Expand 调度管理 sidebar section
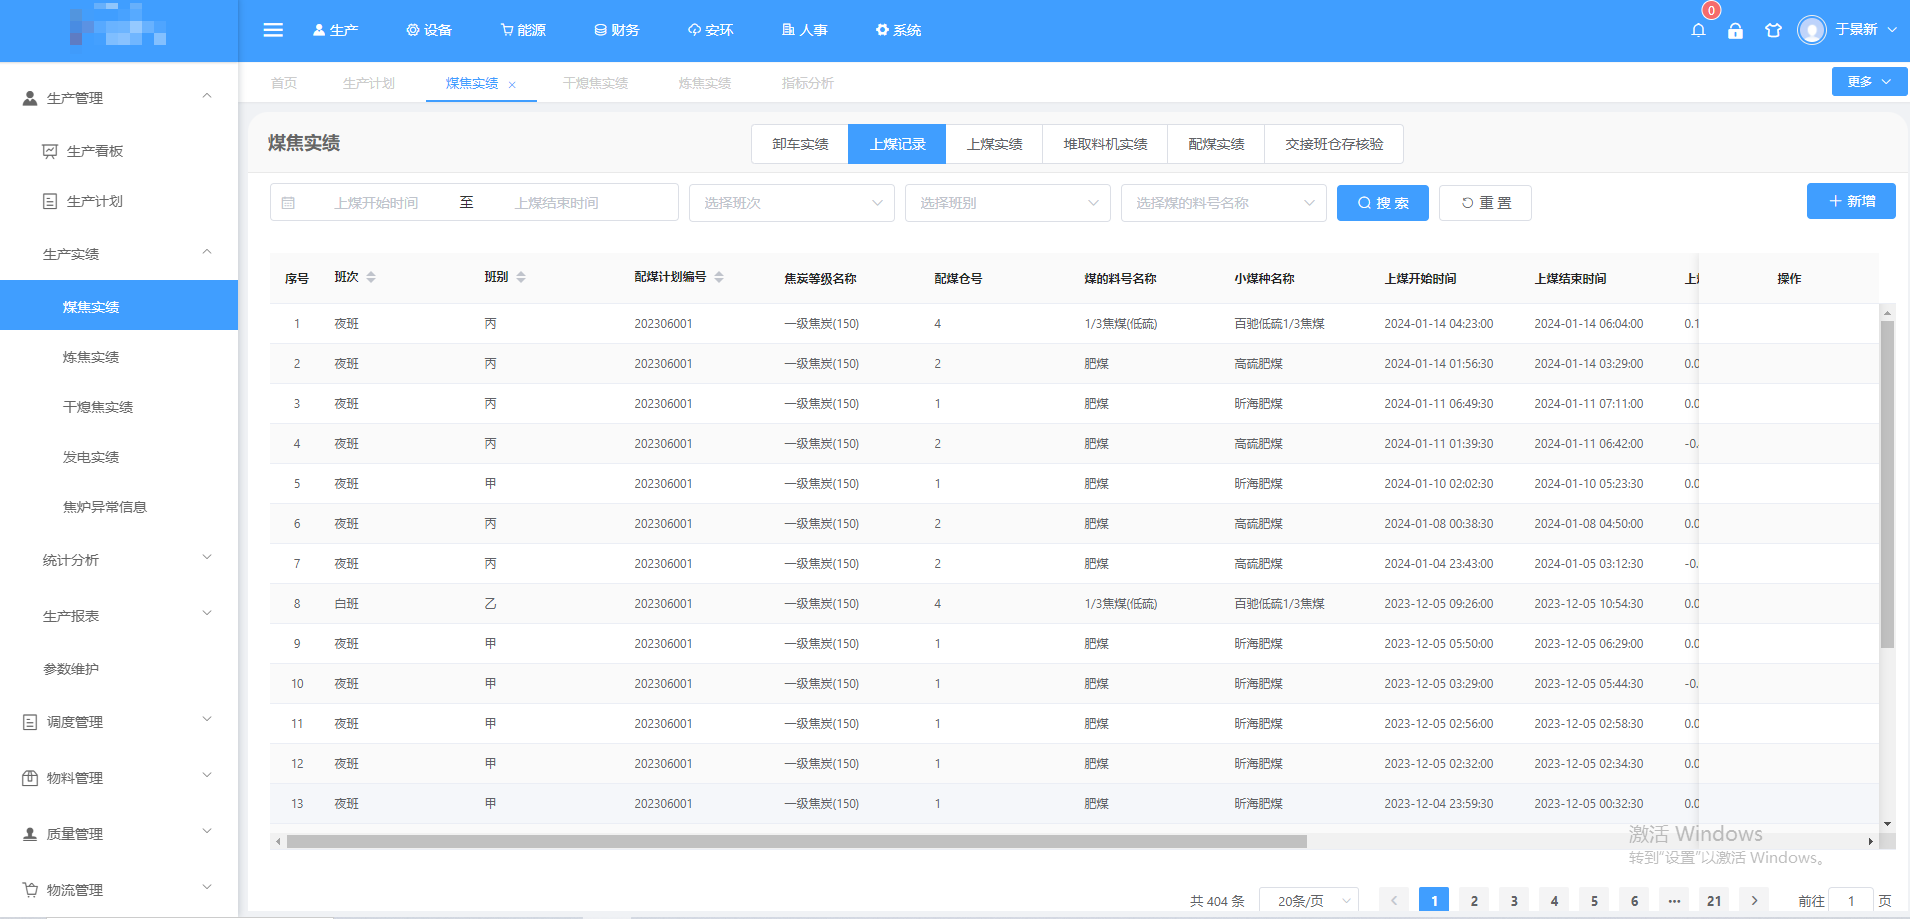The height and width of the screenshot is (919, 1910). pos(119,722)
